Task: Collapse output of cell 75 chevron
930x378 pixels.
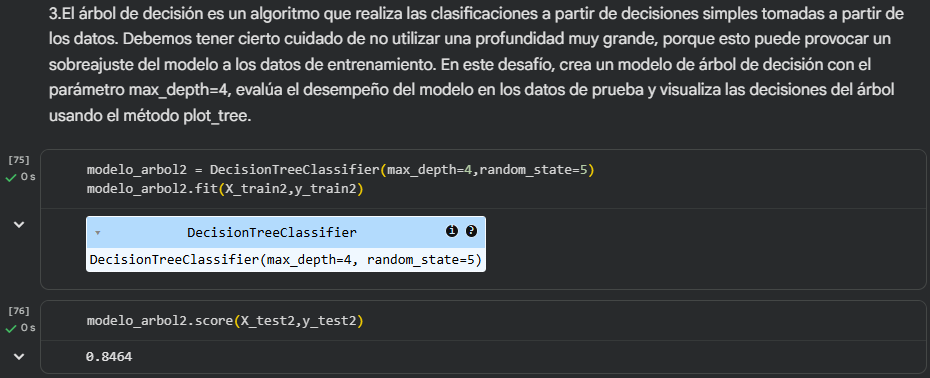Action: [x=19, y=224]
